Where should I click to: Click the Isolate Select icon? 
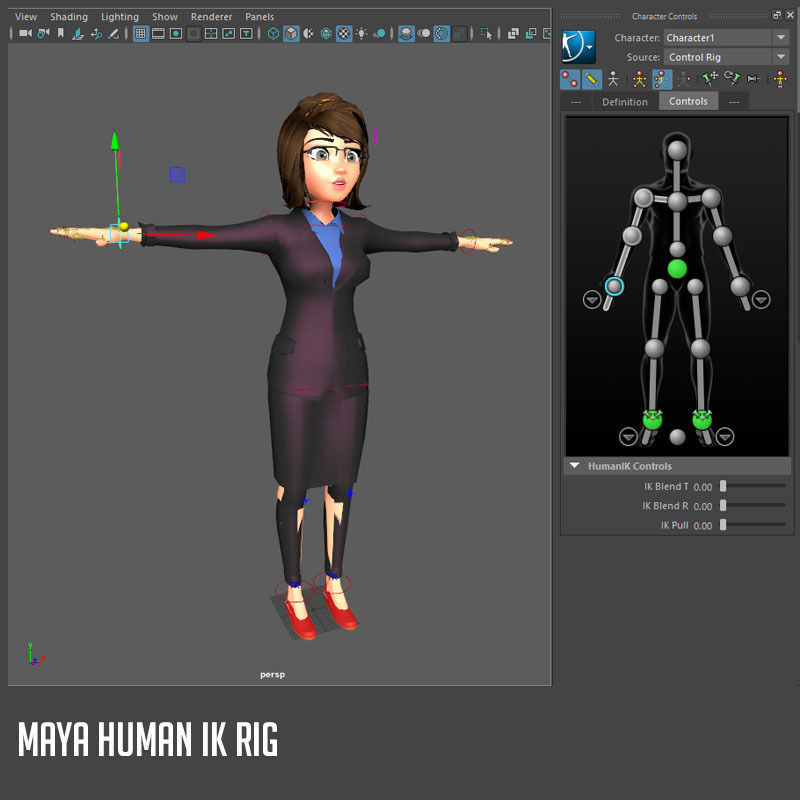point(486,34)
